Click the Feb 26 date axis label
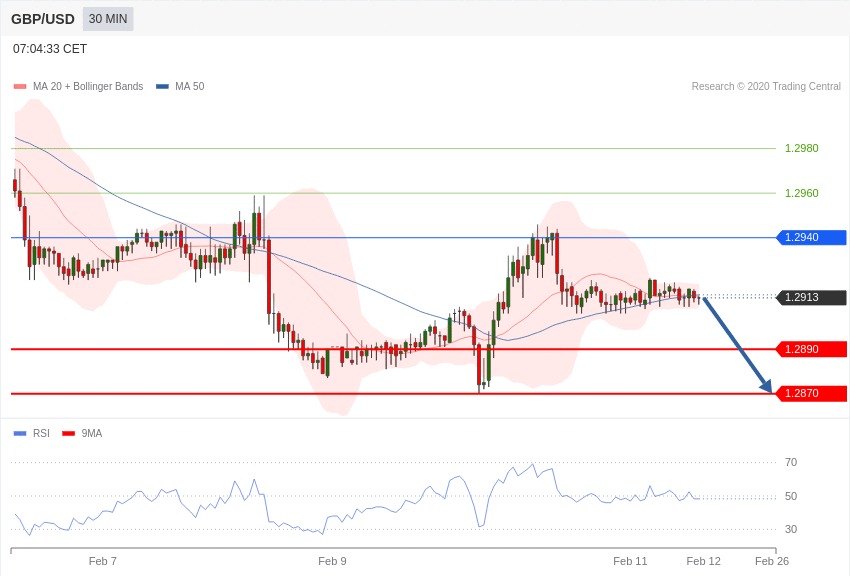850x576 pixels. tap(772, 561)
